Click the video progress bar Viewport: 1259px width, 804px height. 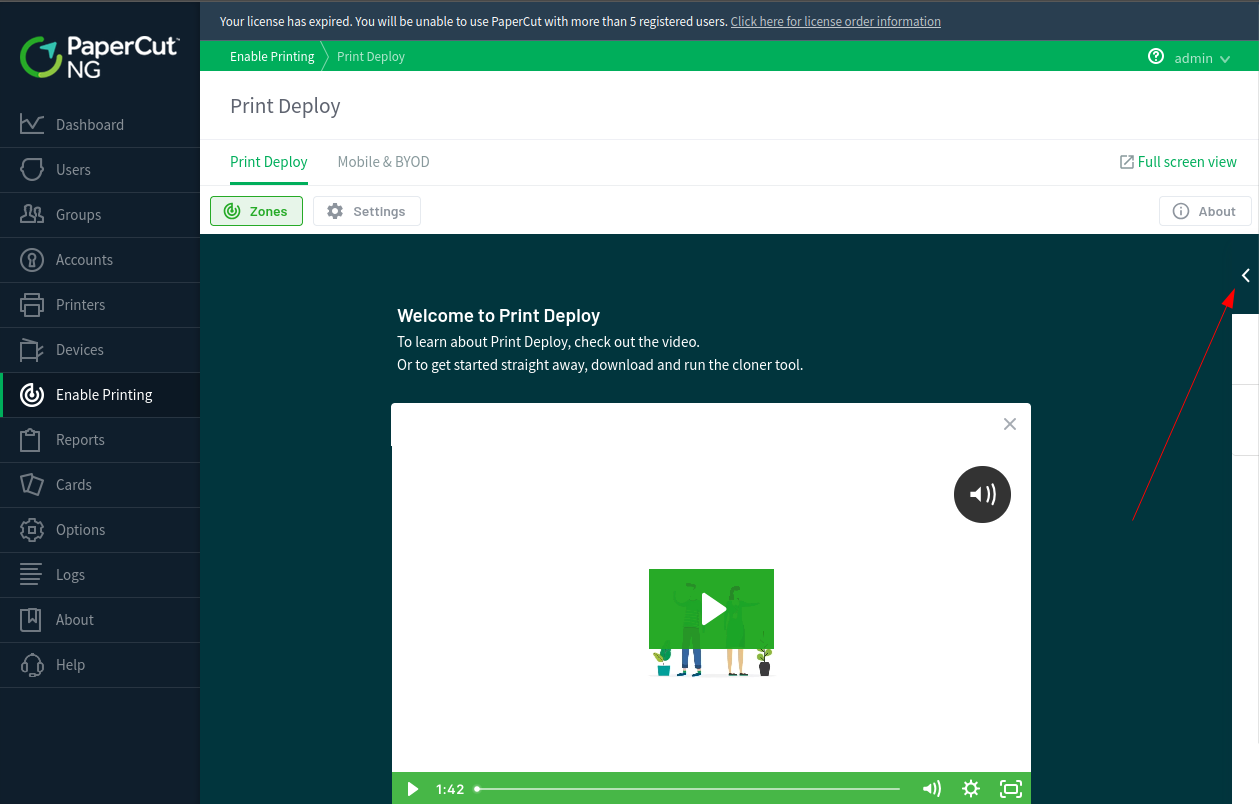(x=688, y=789)
